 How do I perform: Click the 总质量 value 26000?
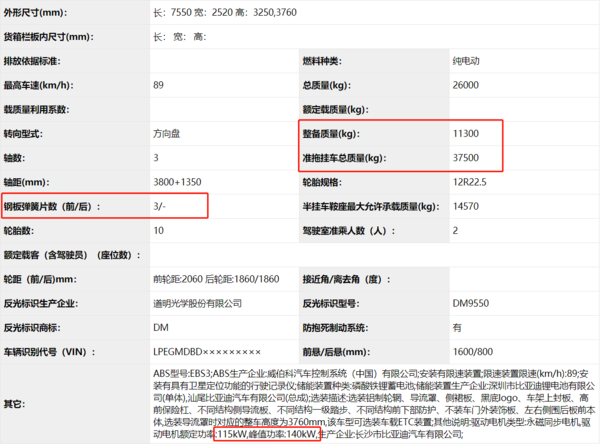[467, 85]
